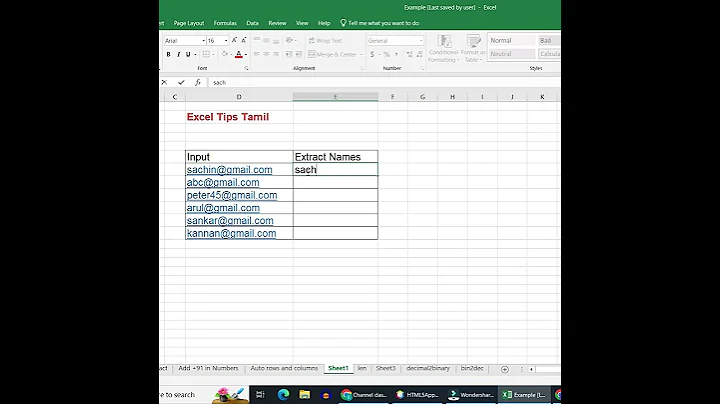Viewport: 720px width, 404px height.
Task: Click the Decrease Indent icon
Action: click(x=289, y=54)
